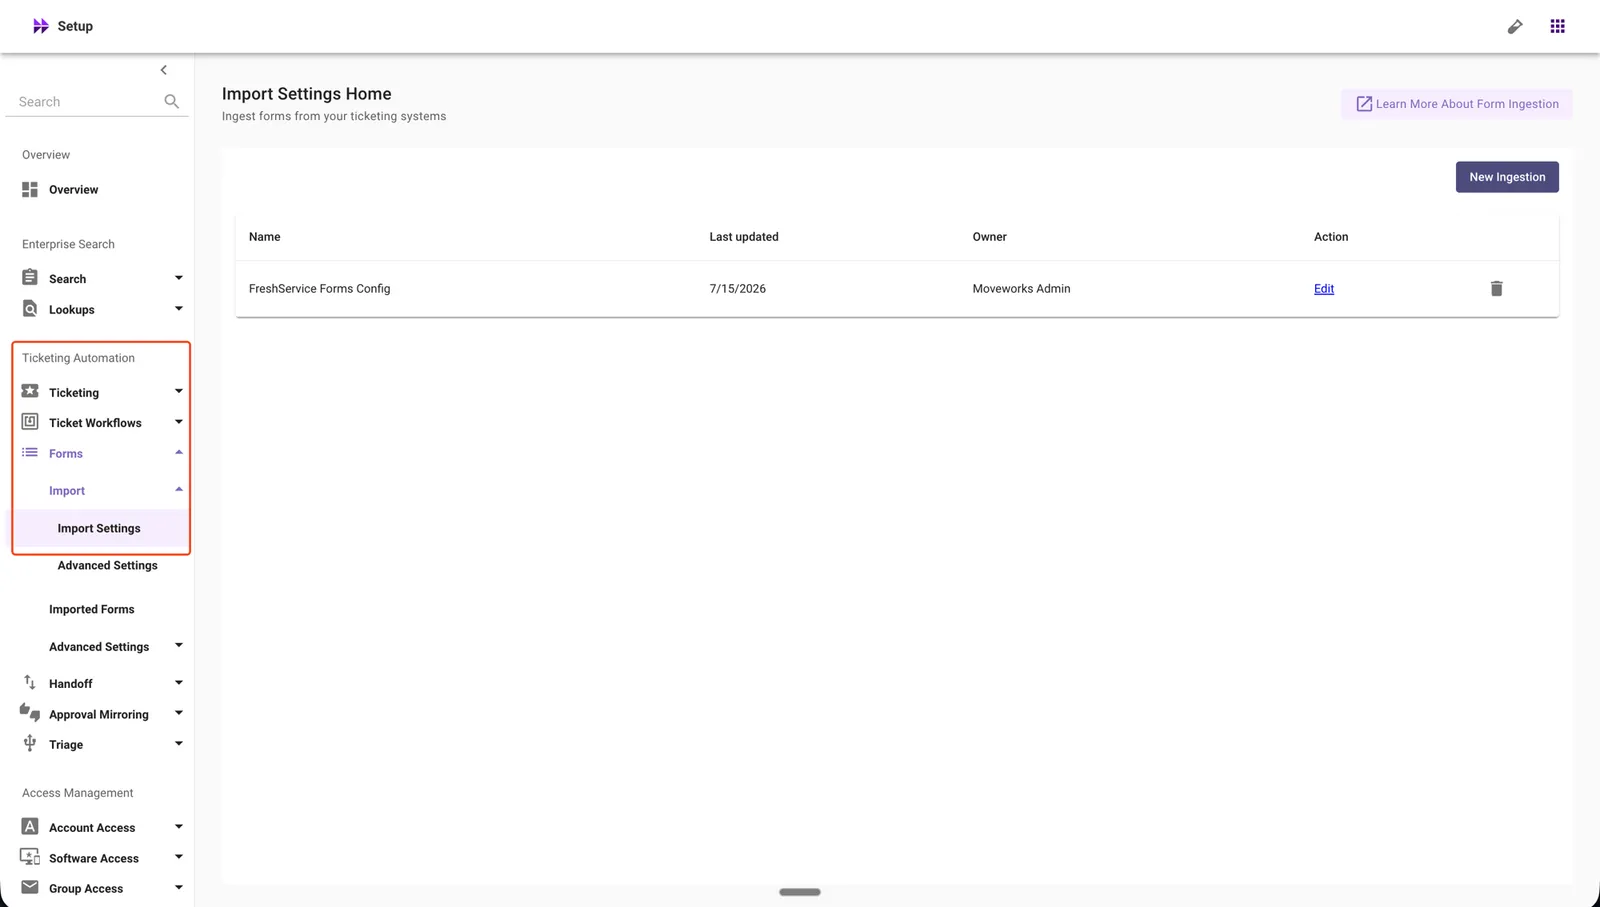Collapse the sidebar with the left chevron
The width and height of the screenshot is (1600, 907).
click(x=164, y=70)
